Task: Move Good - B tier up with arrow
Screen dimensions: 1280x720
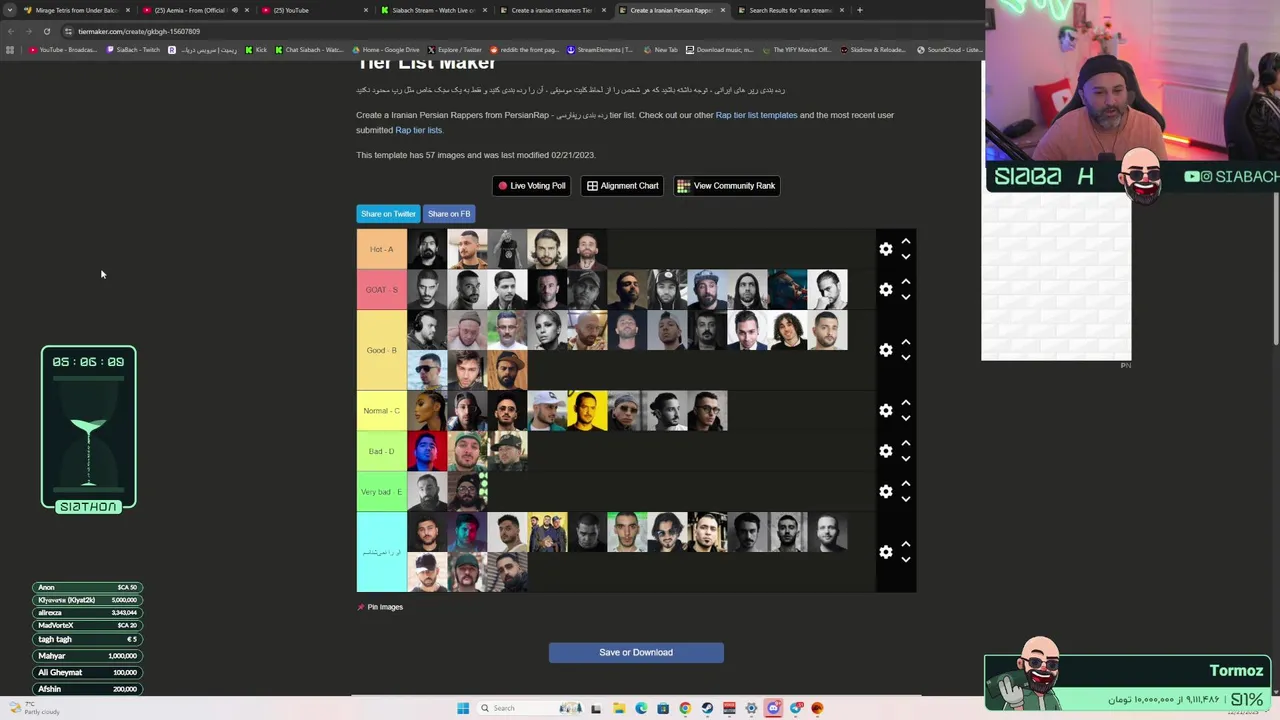Action: pos(906,342)
